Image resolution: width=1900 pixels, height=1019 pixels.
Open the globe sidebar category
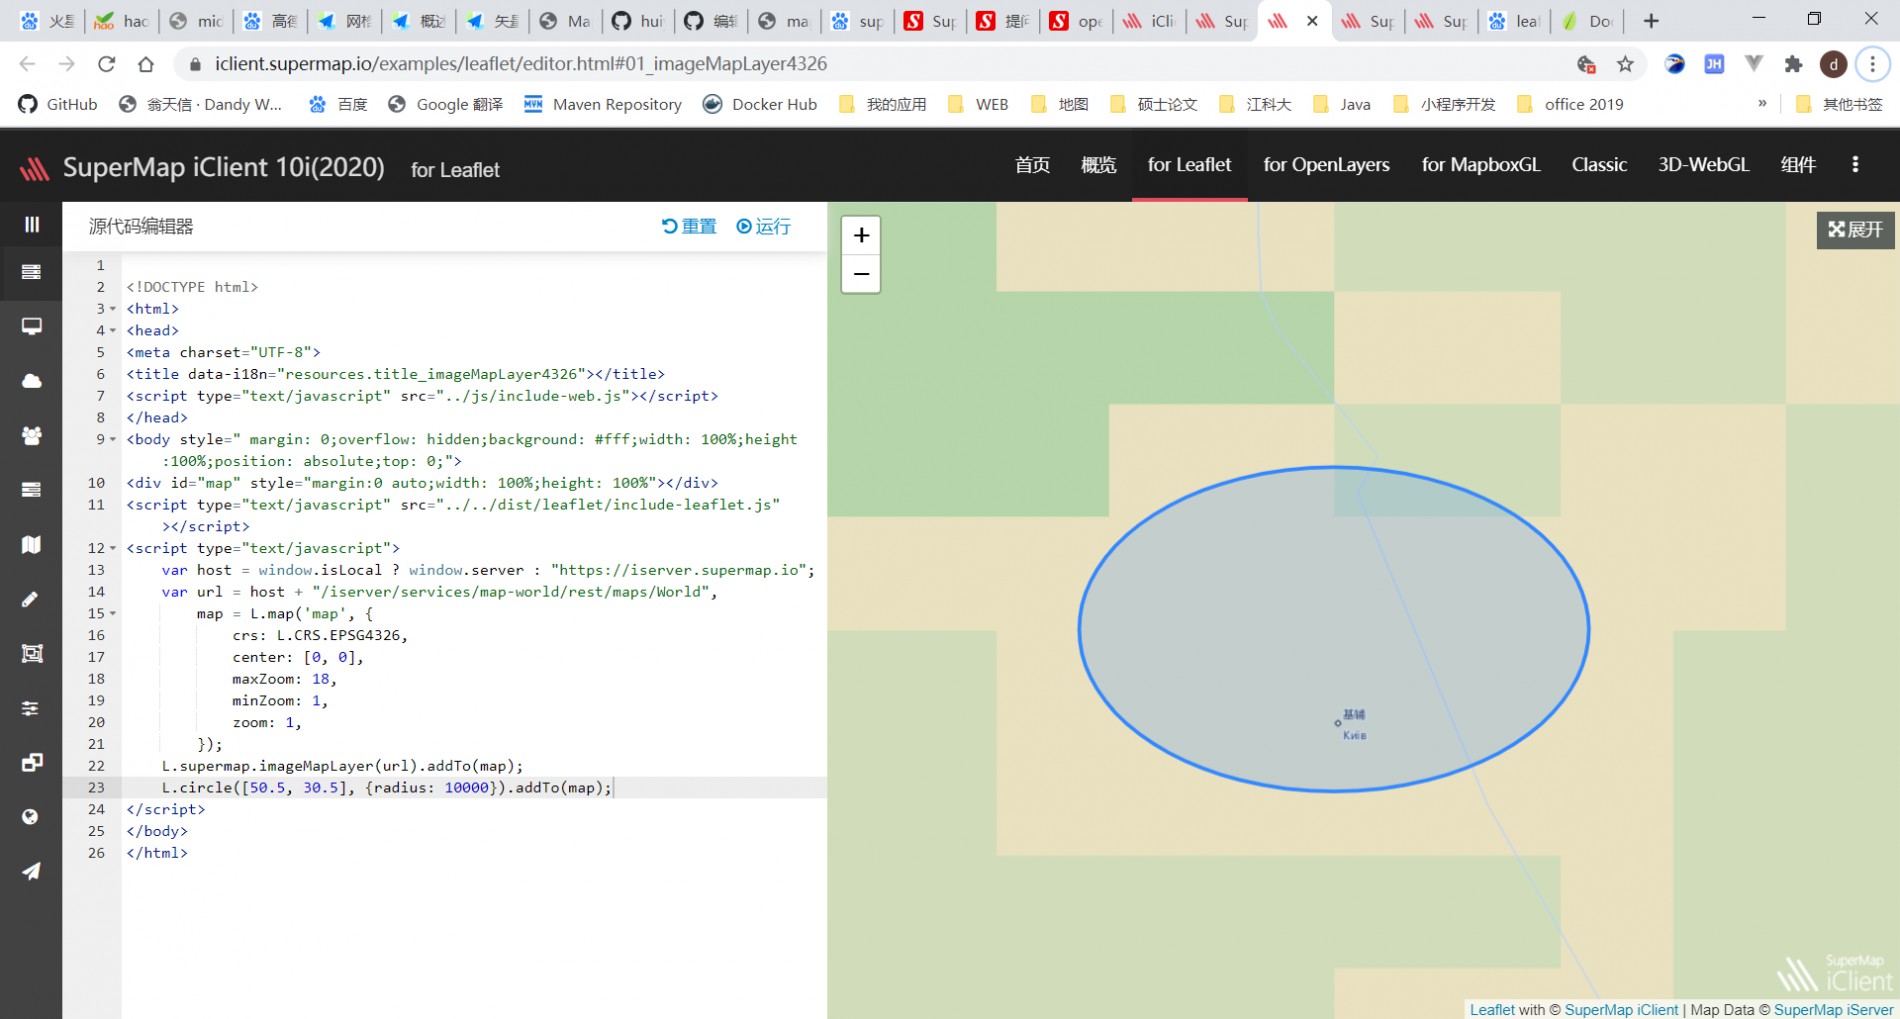(31, 817)
